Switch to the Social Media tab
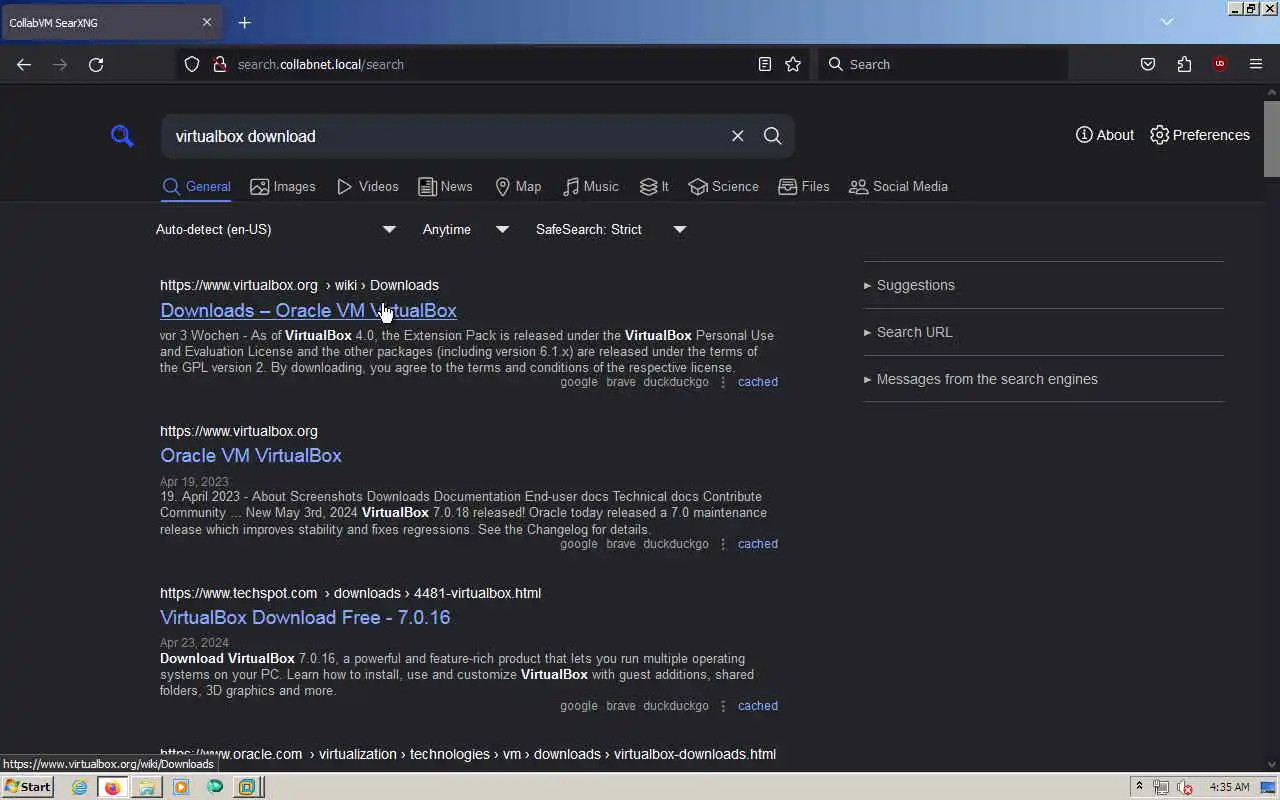The height and width of the screenshot is (800, 1280). 898,187
